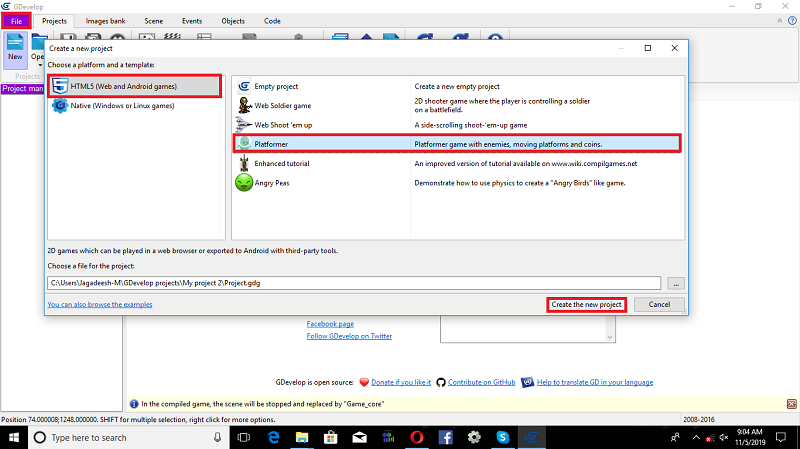Viewport: 800px width, 449px height.
Task: Click the project file path field
Action: click(354, 283)
